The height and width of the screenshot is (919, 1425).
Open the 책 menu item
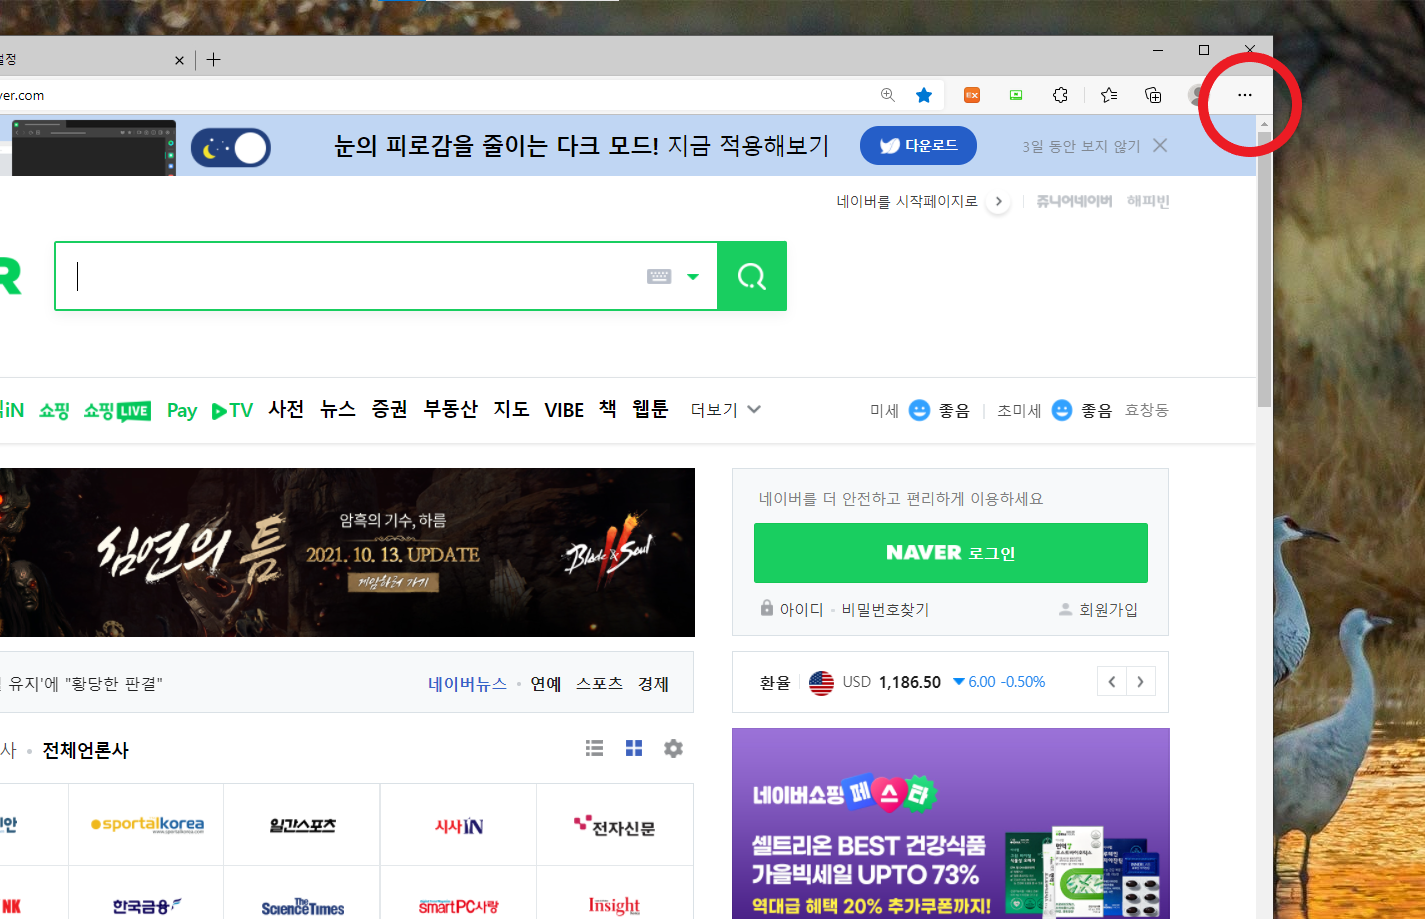(x=608, y=409)
